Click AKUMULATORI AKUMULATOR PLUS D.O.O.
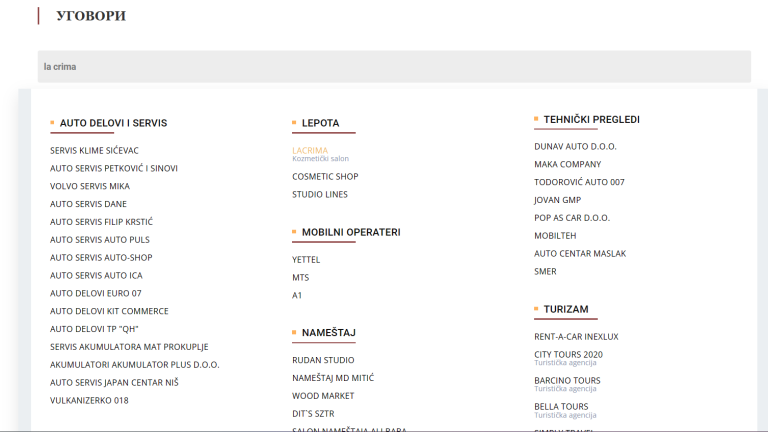The image size is (768, 432). [135, 365]
